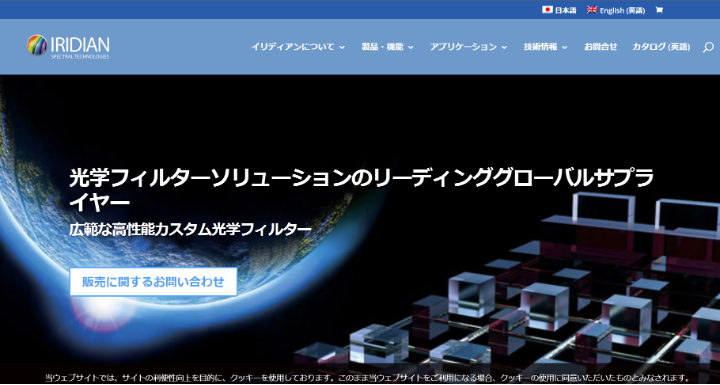Expand the 製品・機能 menu chevron
The height and width of the screenshot is (385, 720).
(411, 47)
